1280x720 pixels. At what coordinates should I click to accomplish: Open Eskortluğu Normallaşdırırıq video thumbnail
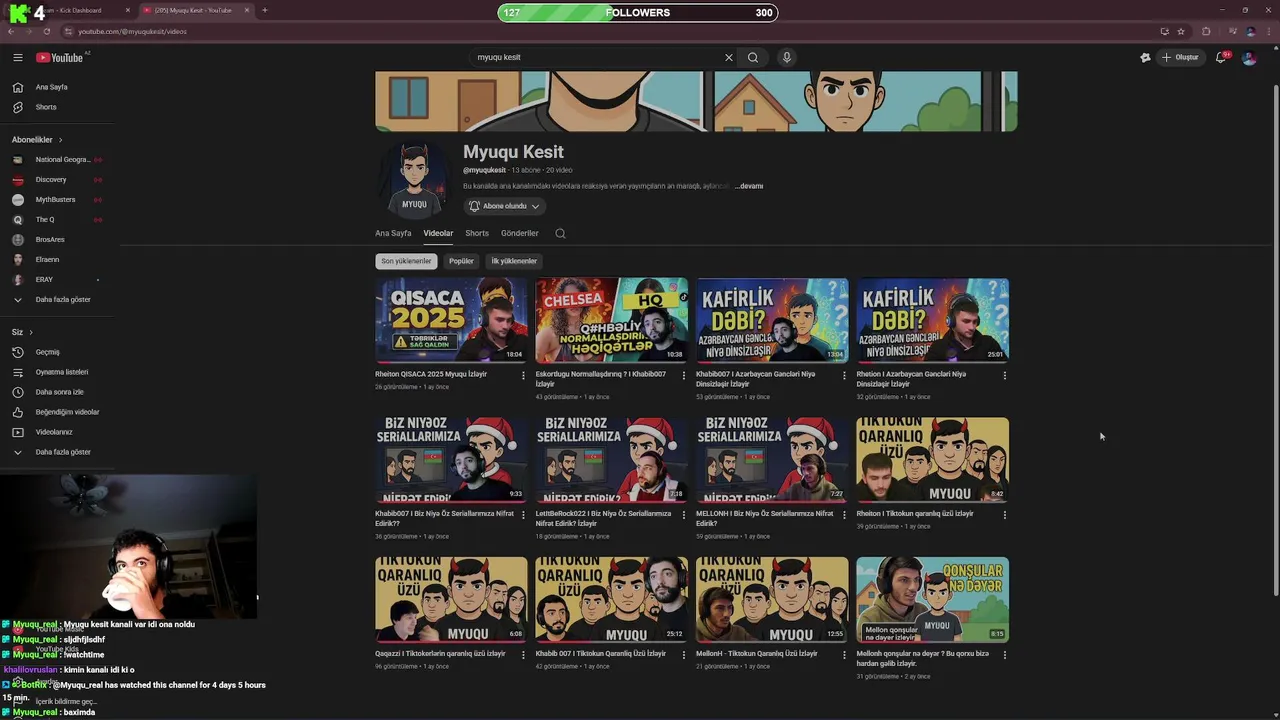point(611,320)
